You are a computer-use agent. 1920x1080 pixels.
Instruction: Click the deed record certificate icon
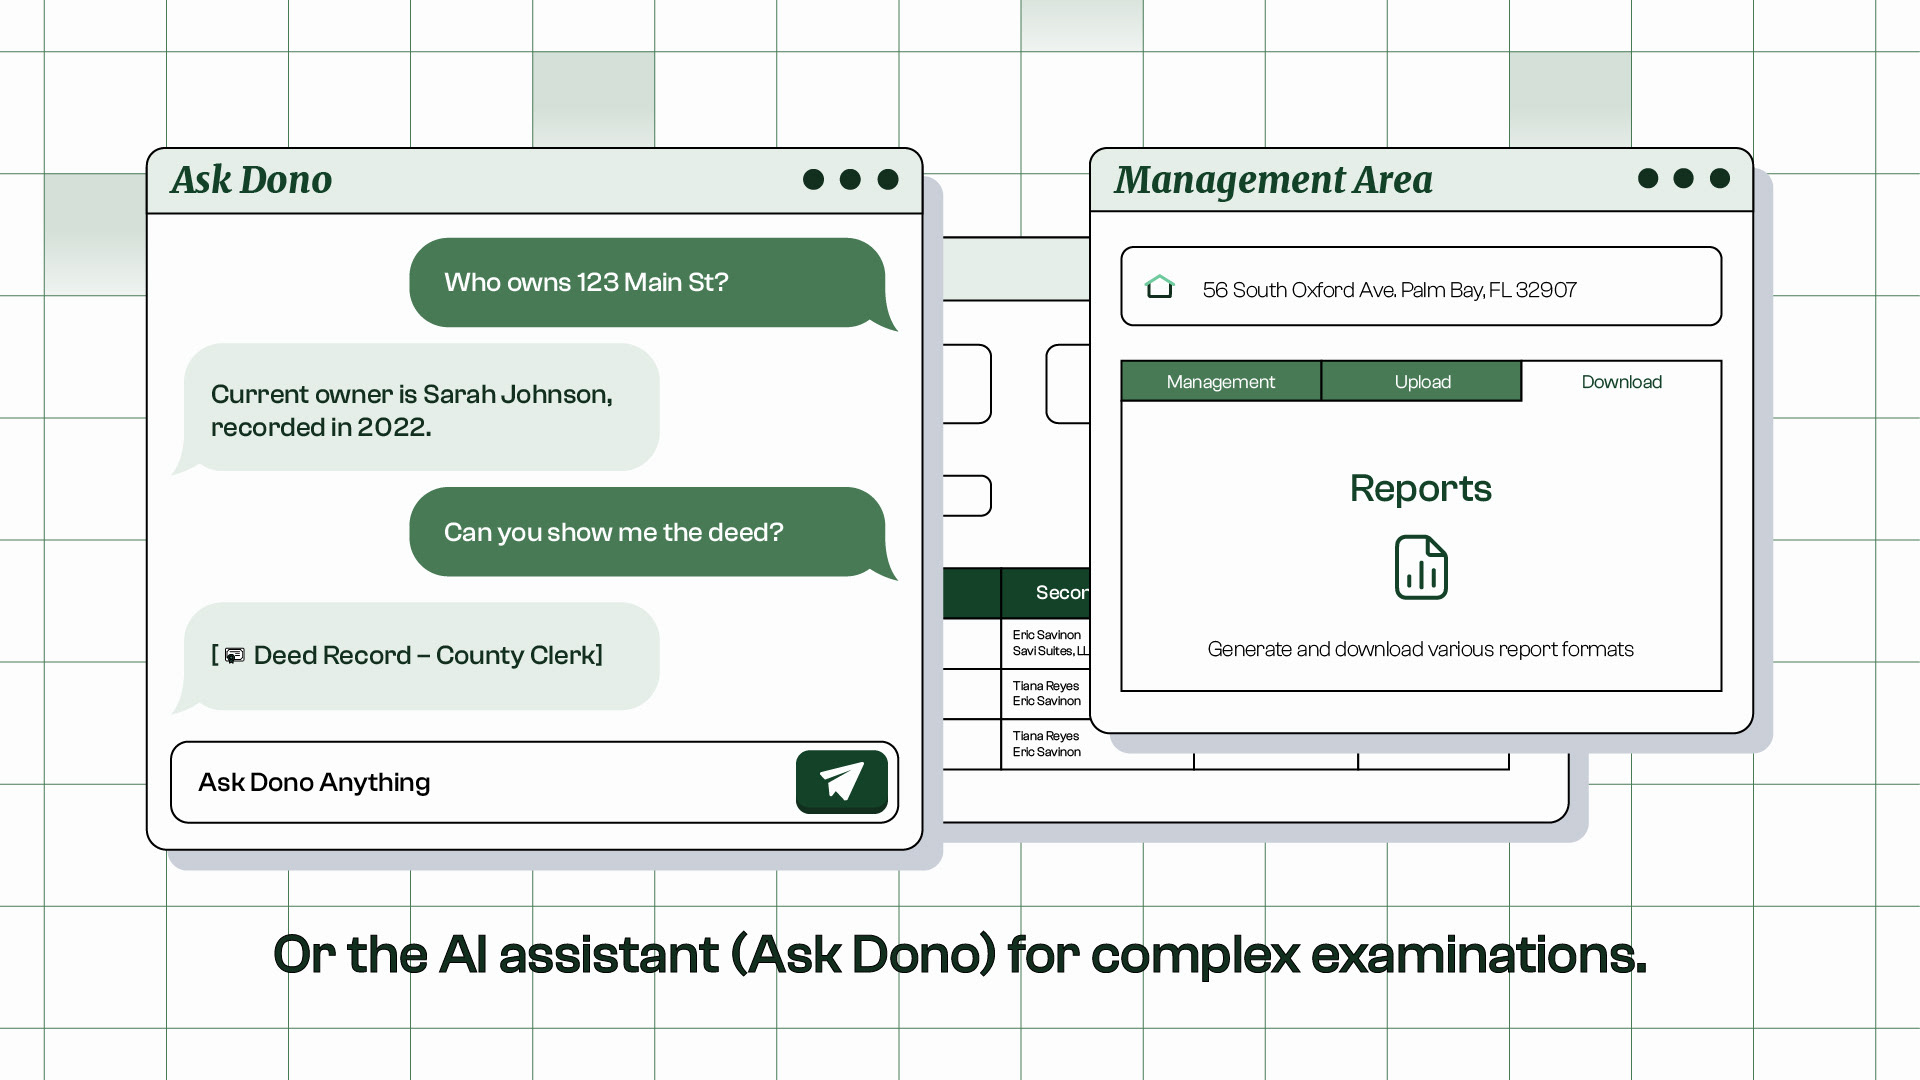pos(235,656)
